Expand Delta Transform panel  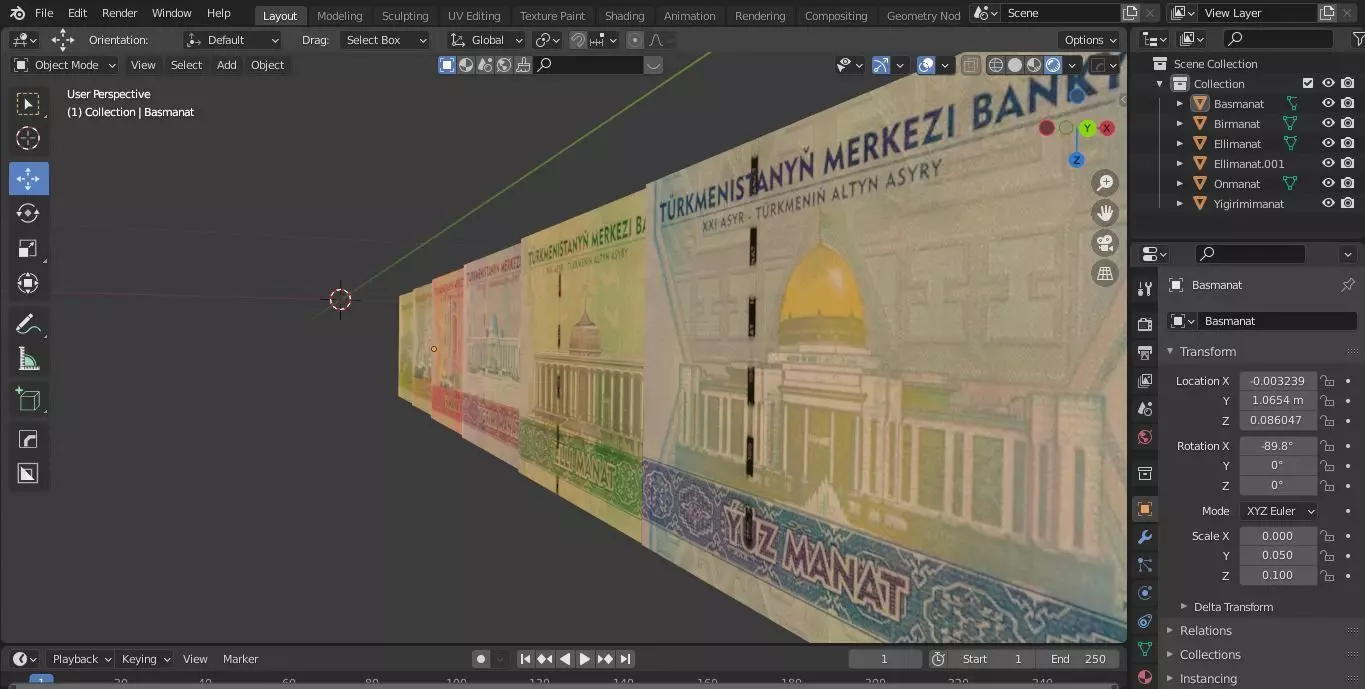tap(1232, 607)
